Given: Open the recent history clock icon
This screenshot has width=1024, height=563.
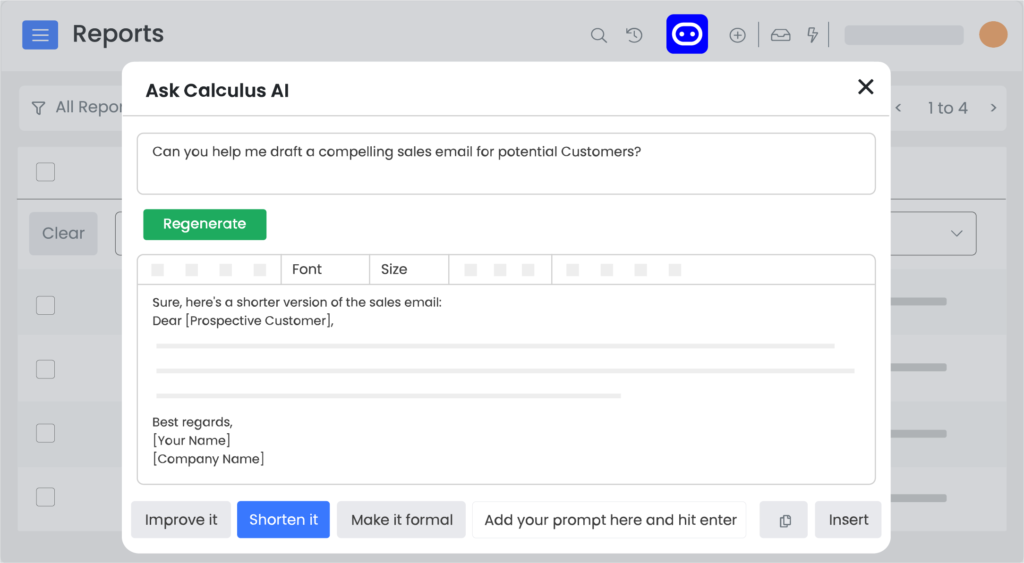Looking at the screenshot, I should click(x=634, y=35).
